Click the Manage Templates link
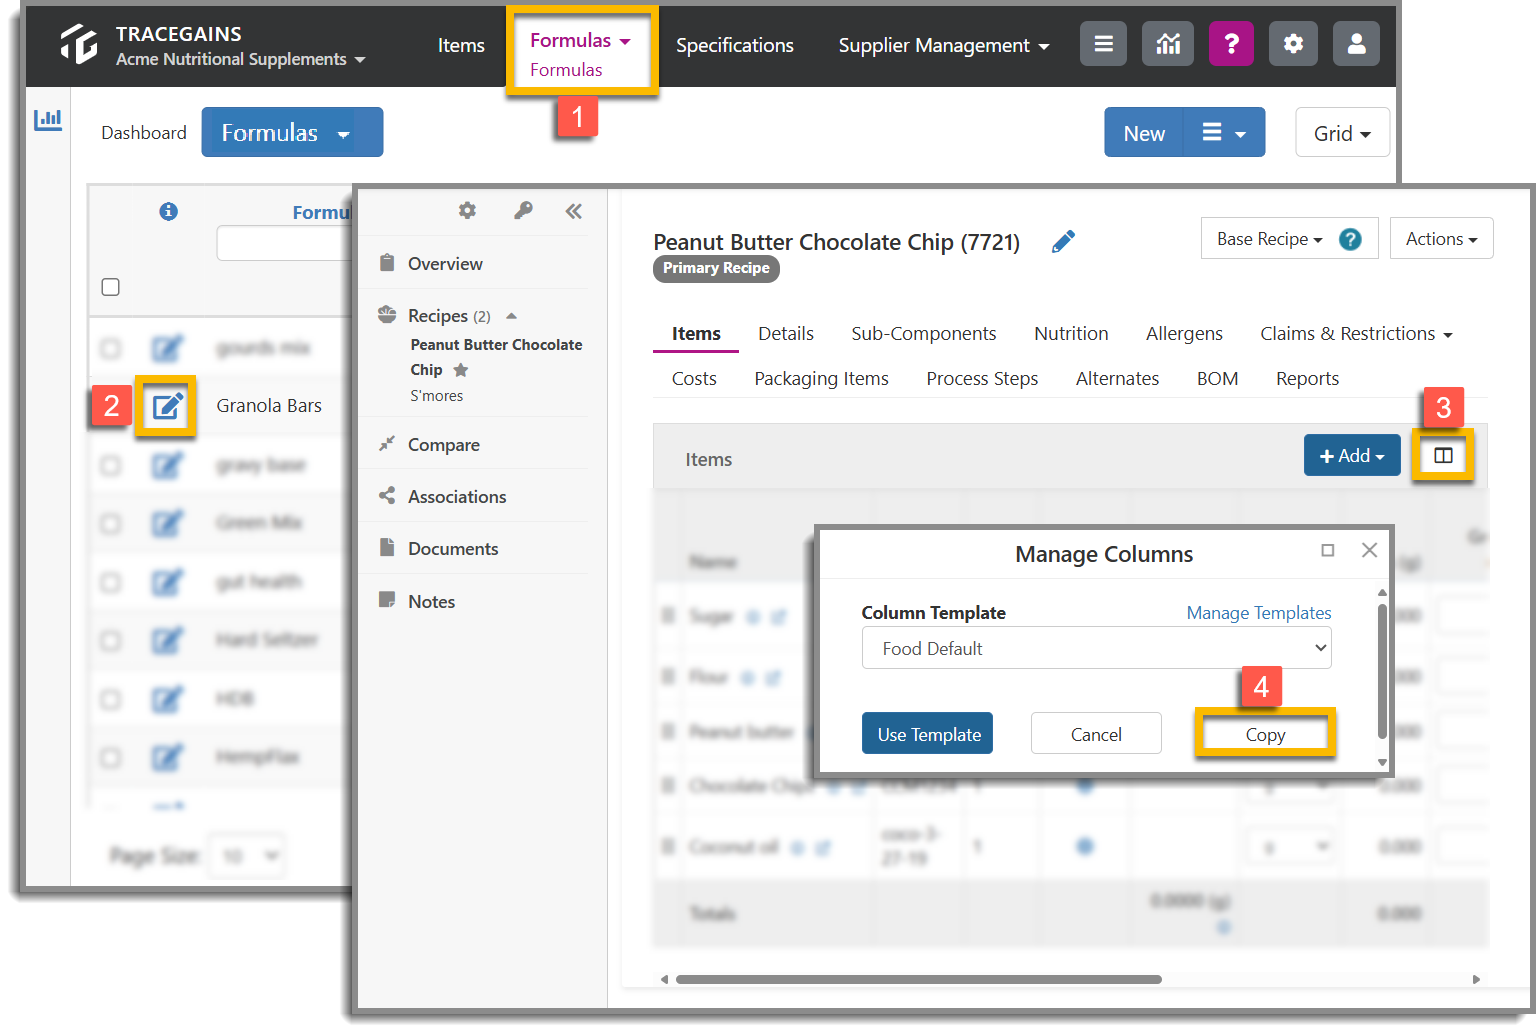The image size is (1536, 1034). tap(1258, 612)
